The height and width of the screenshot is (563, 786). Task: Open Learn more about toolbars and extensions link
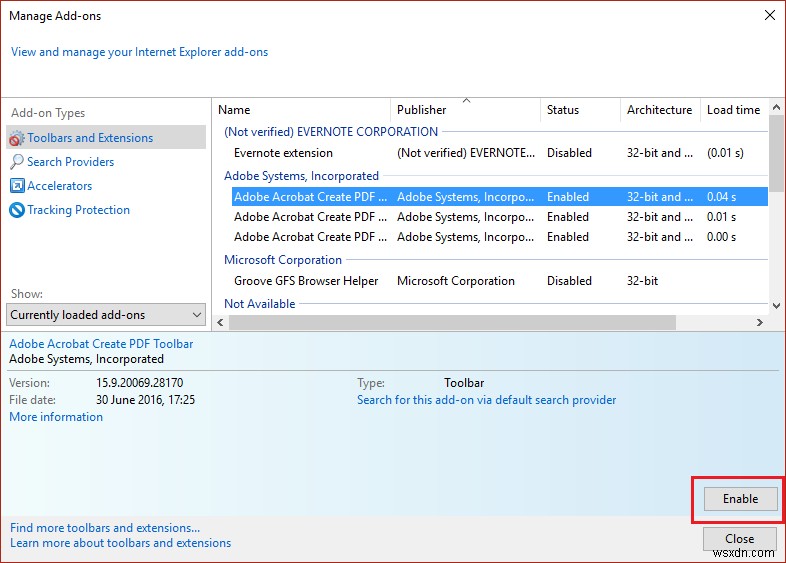pos(120,543)
